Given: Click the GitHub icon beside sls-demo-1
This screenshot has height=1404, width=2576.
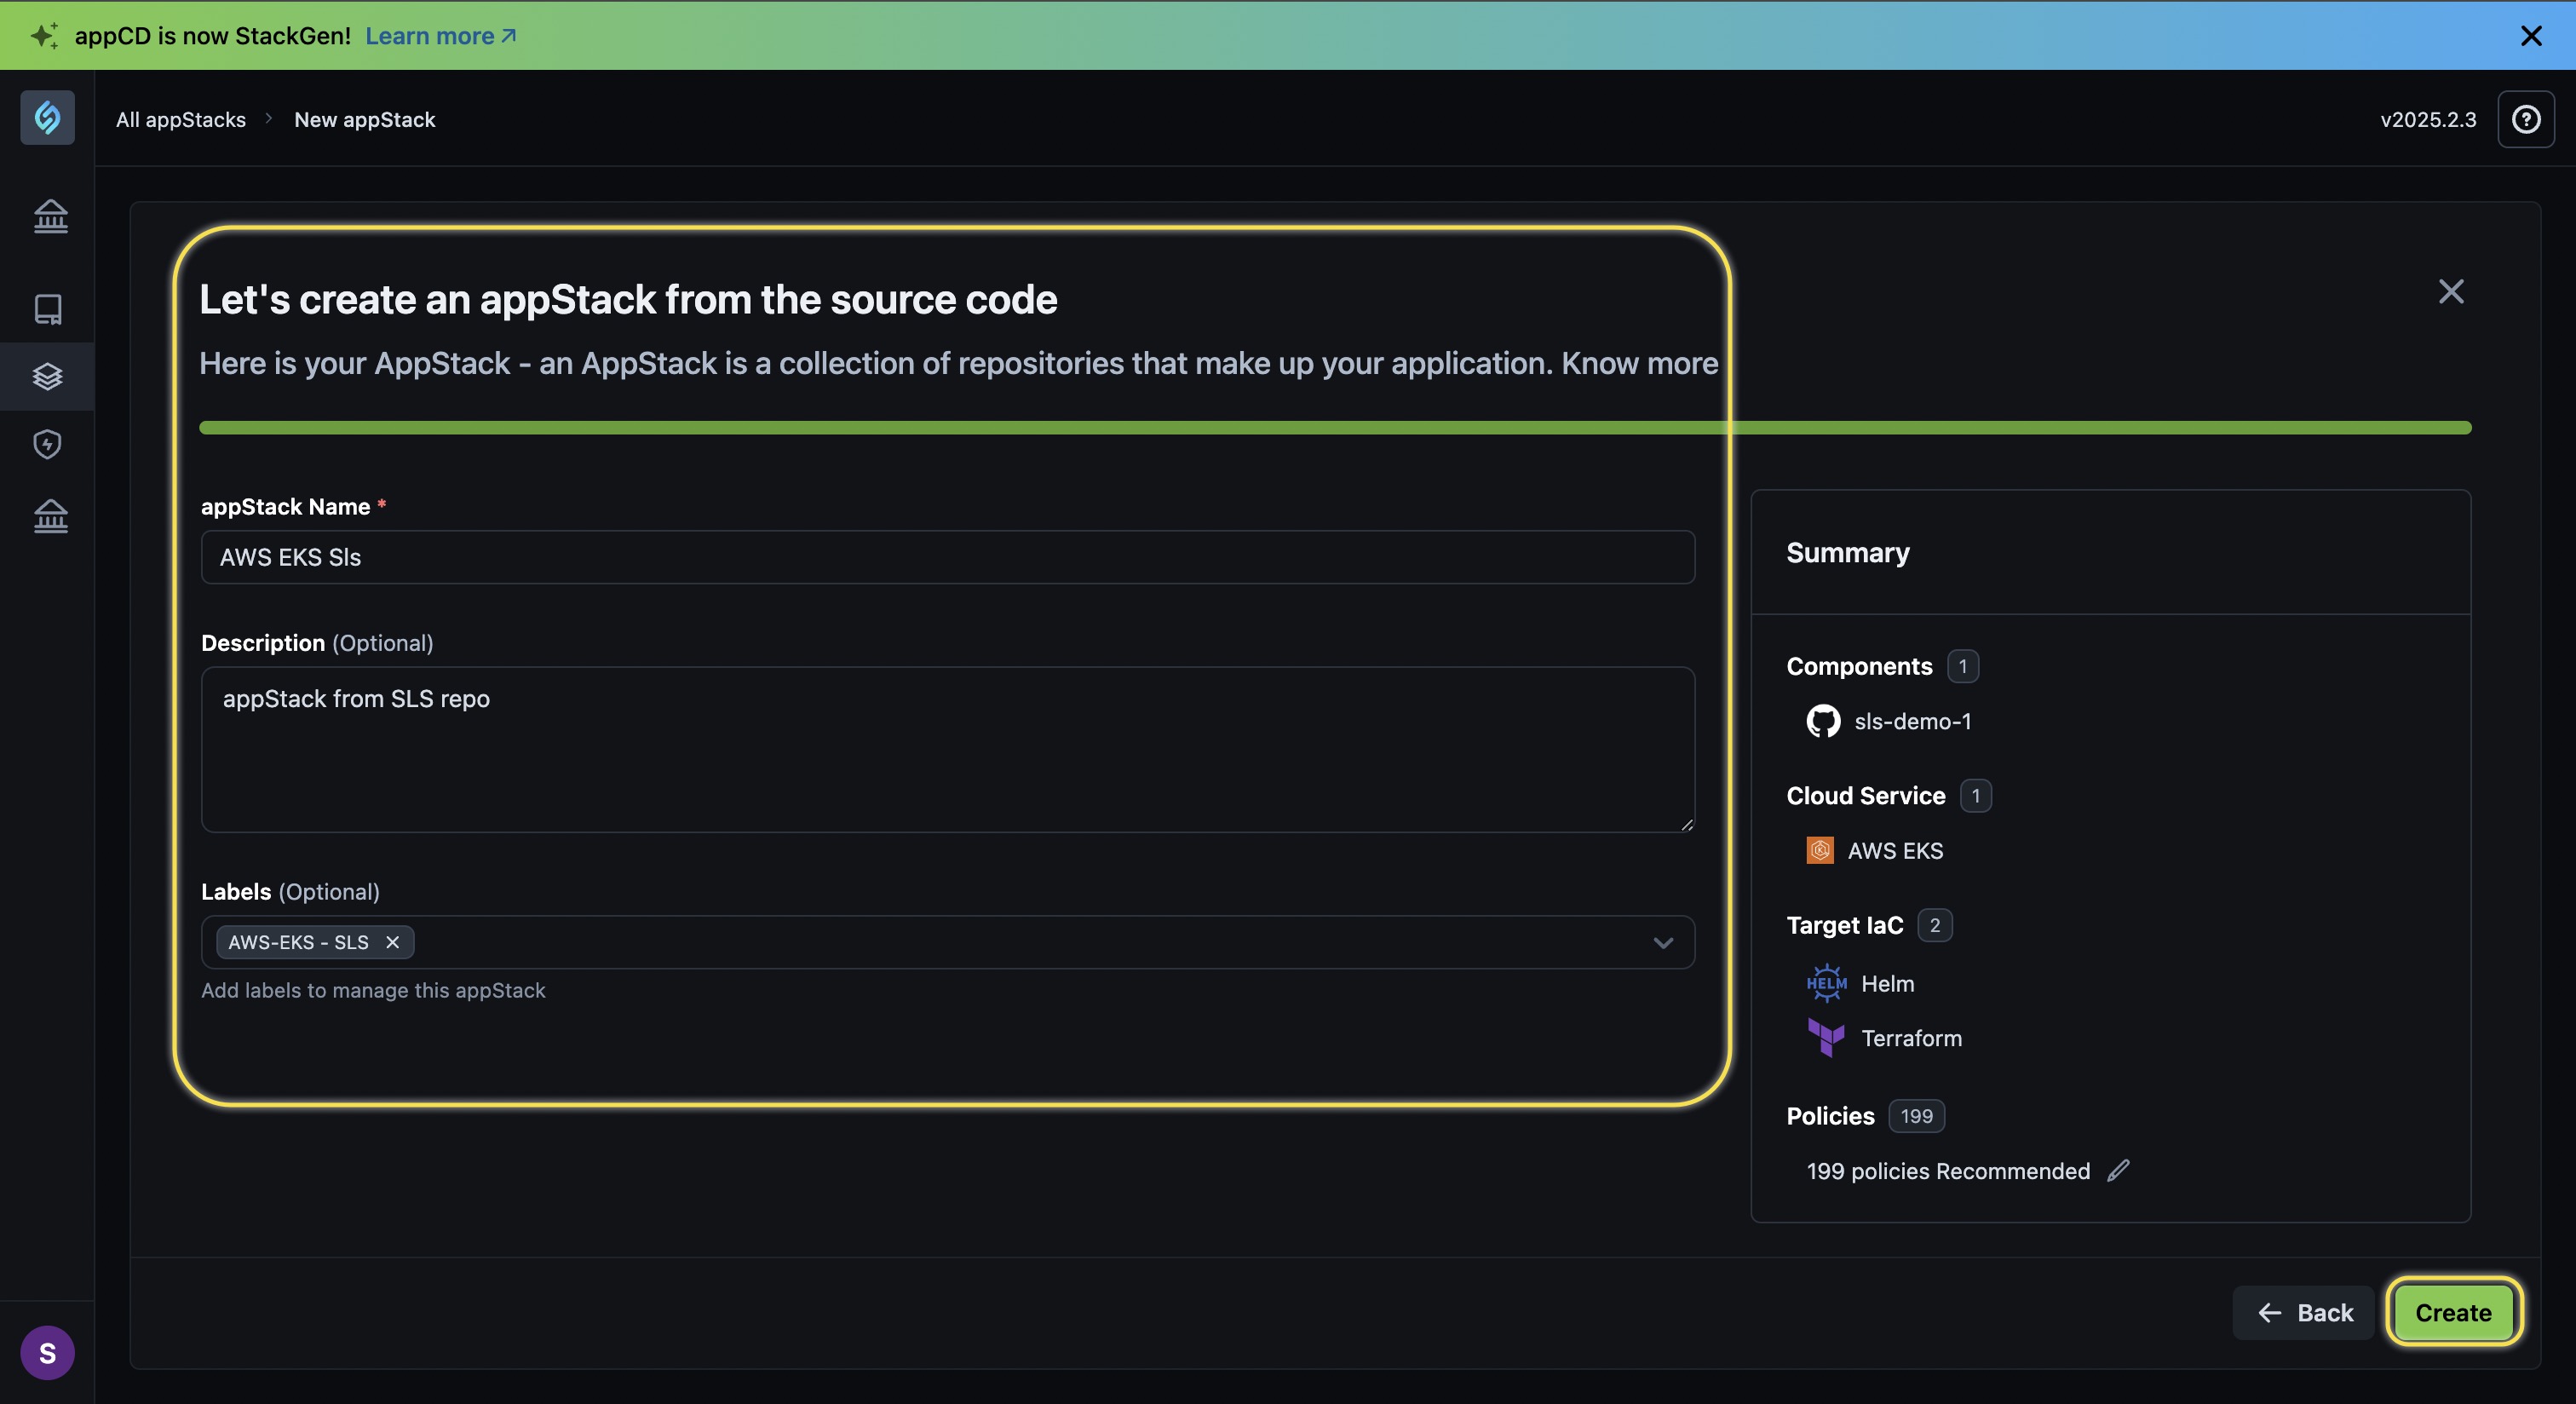Looking at the screenshot, I should click(1823, 721).
